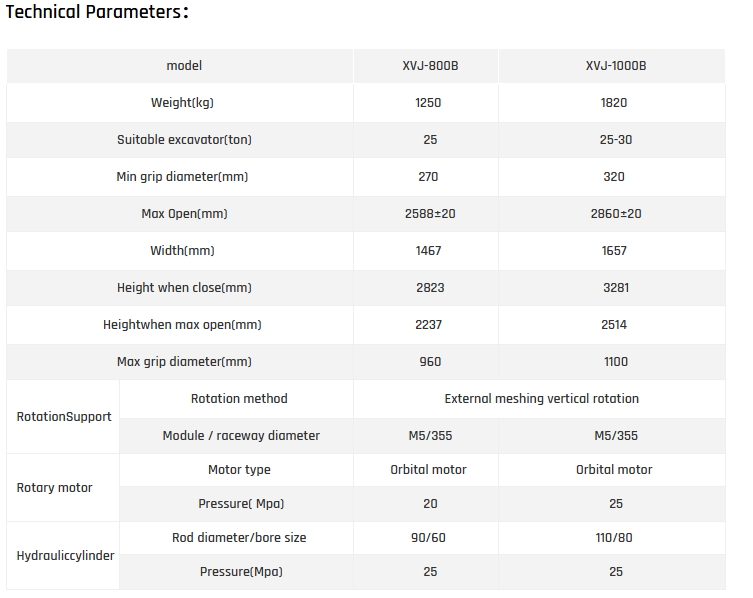Click the Suitable excavator(ton) label

pyautogui.click(x=184, y=140)
